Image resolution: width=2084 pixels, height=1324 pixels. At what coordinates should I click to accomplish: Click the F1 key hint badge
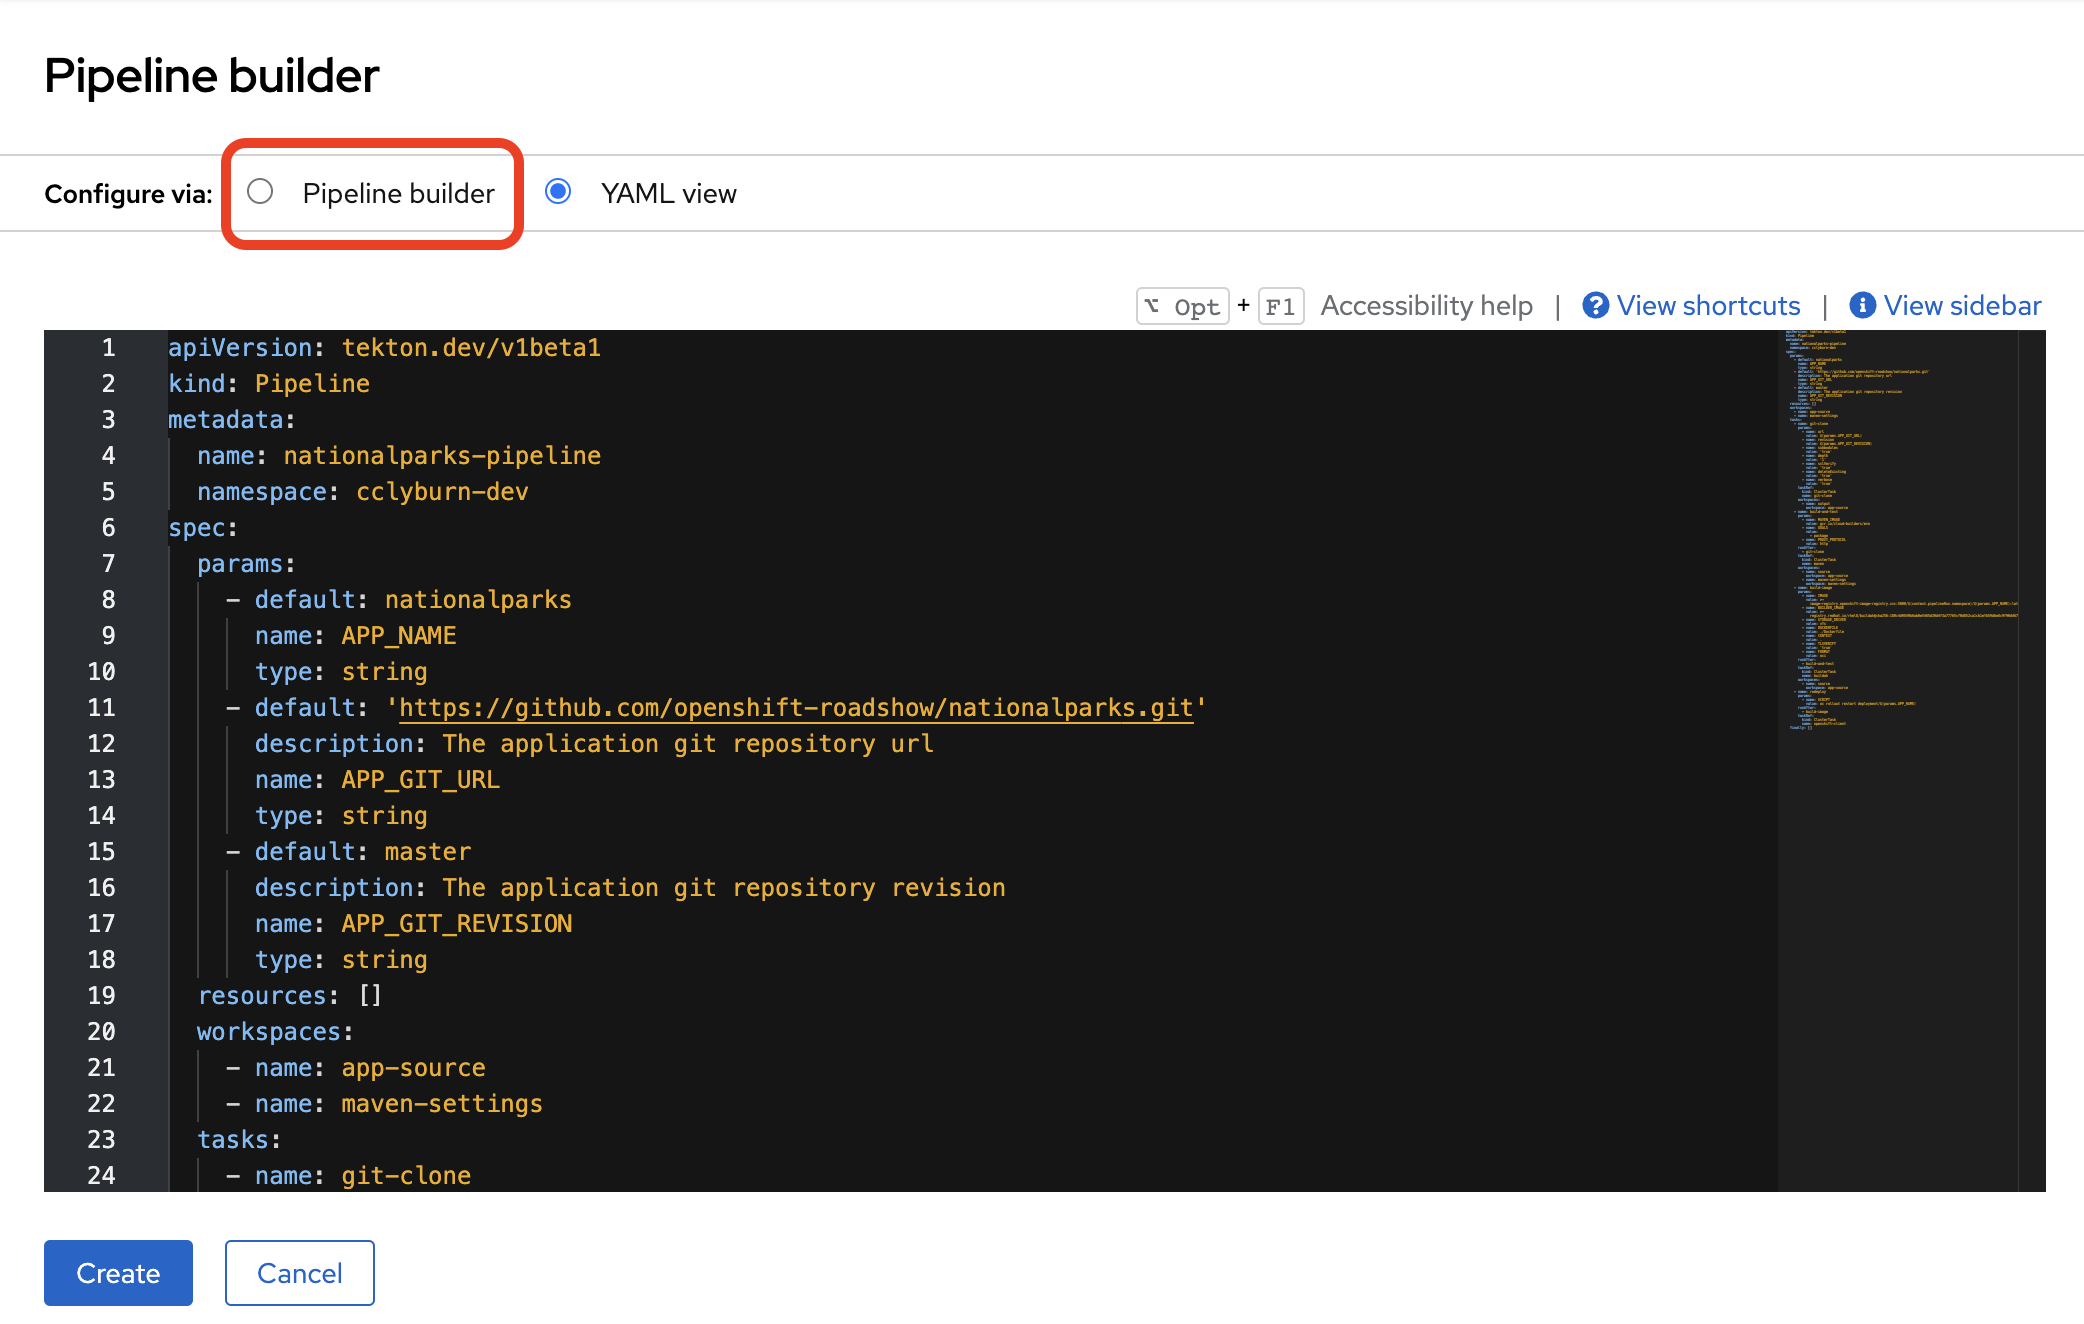[x=1280, y=306]
